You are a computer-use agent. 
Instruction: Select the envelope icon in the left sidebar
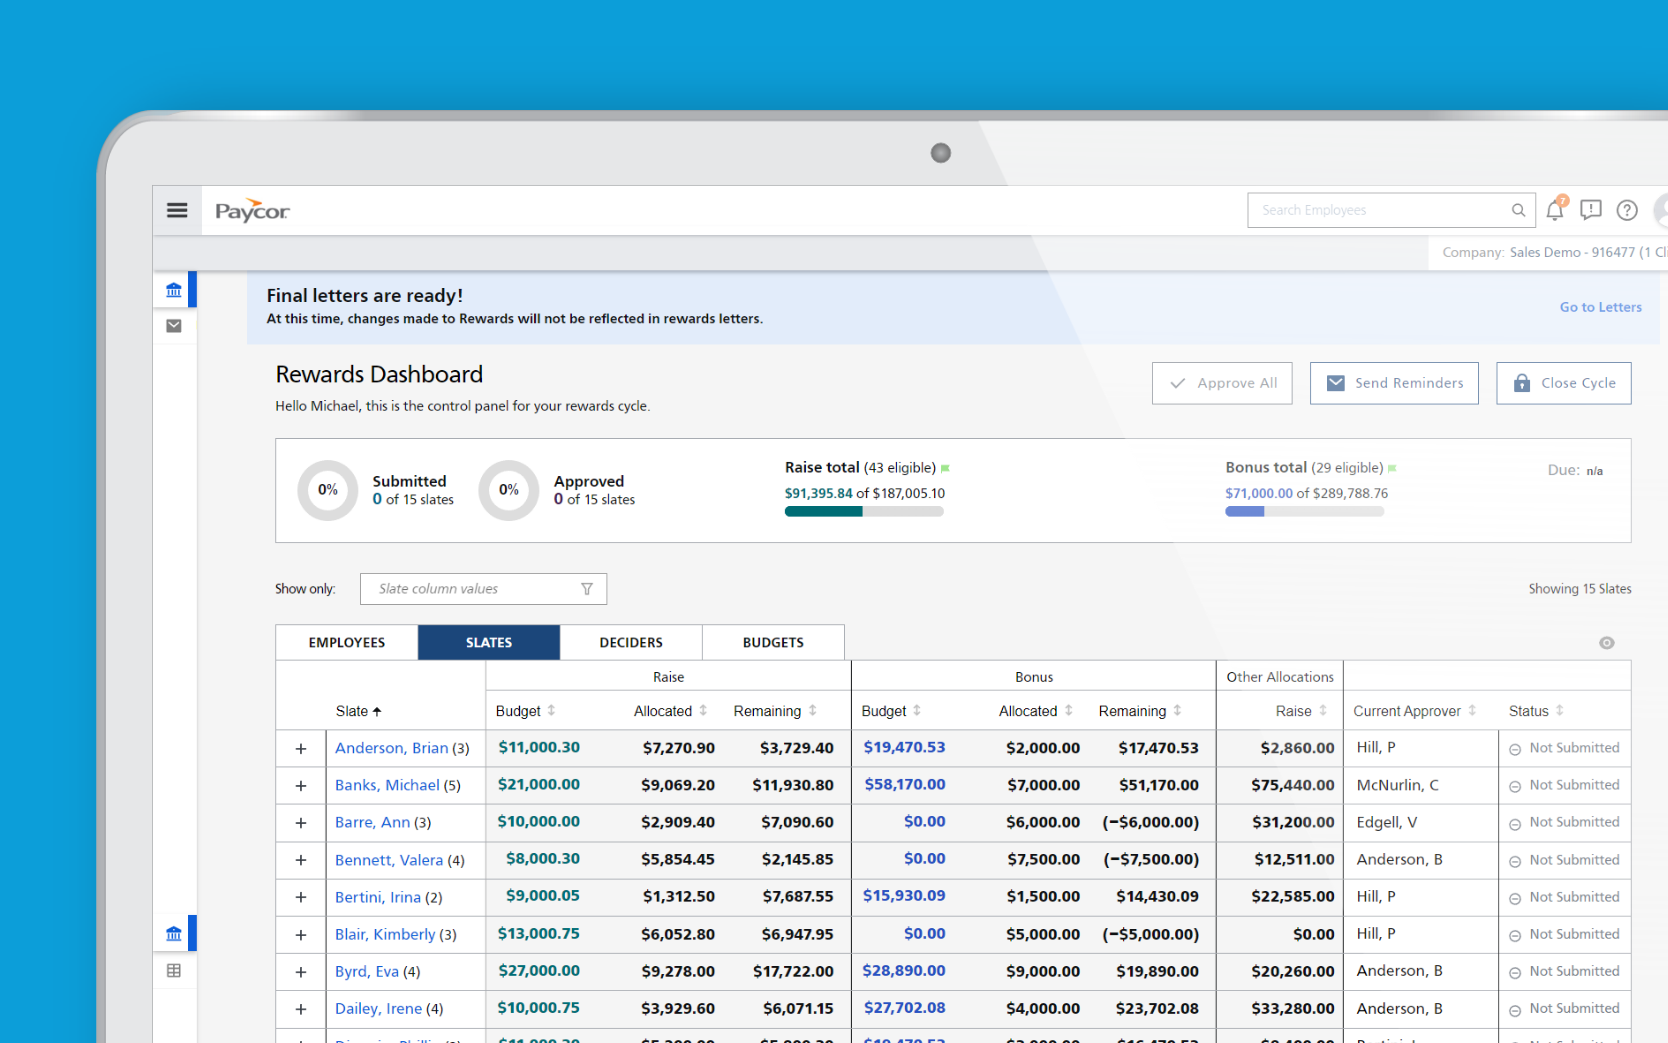pyautogui.click(x=174, y=325)
